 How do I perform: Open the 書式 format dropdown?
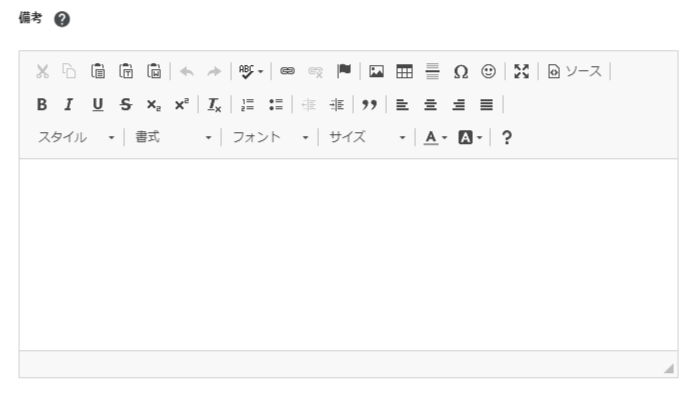[173, 137]
